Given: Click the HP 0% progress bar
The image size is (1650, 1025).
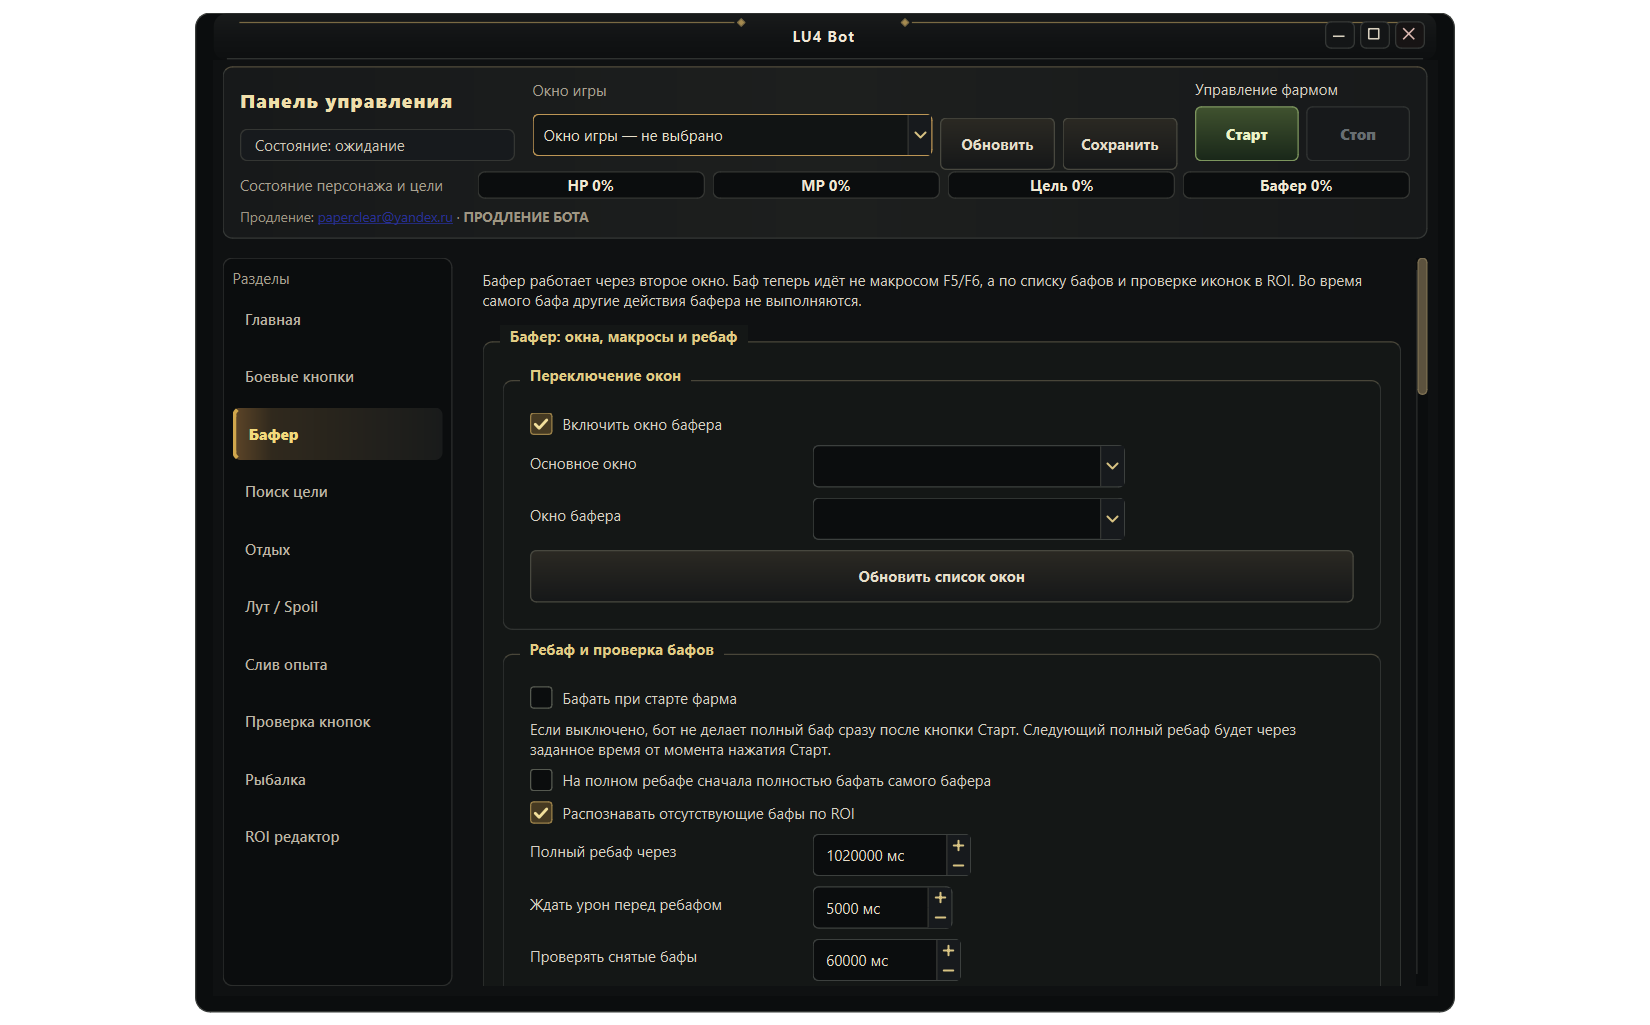Looking at the screenshot, I should 591,185.
